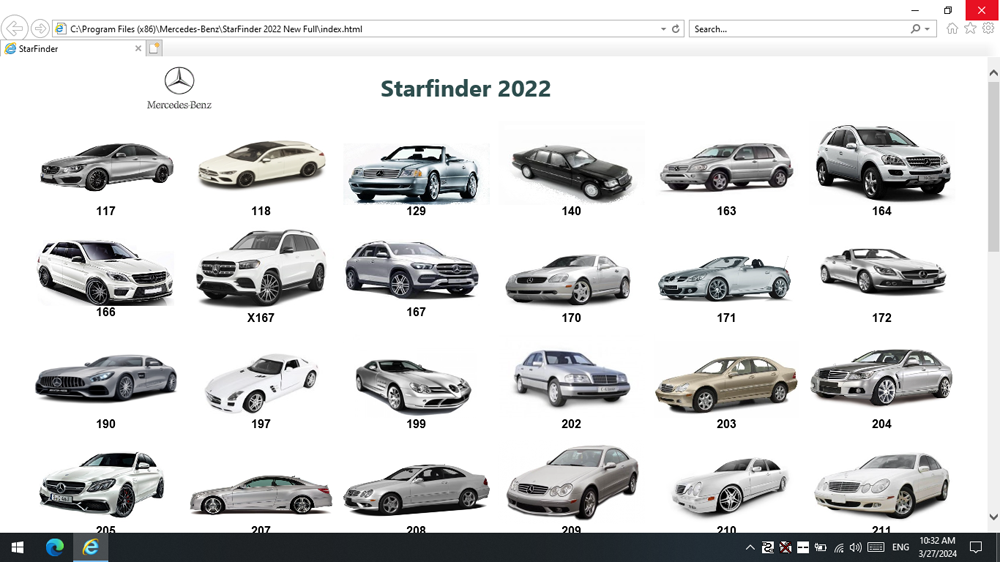Select the white 210 car image

point(730,486)
